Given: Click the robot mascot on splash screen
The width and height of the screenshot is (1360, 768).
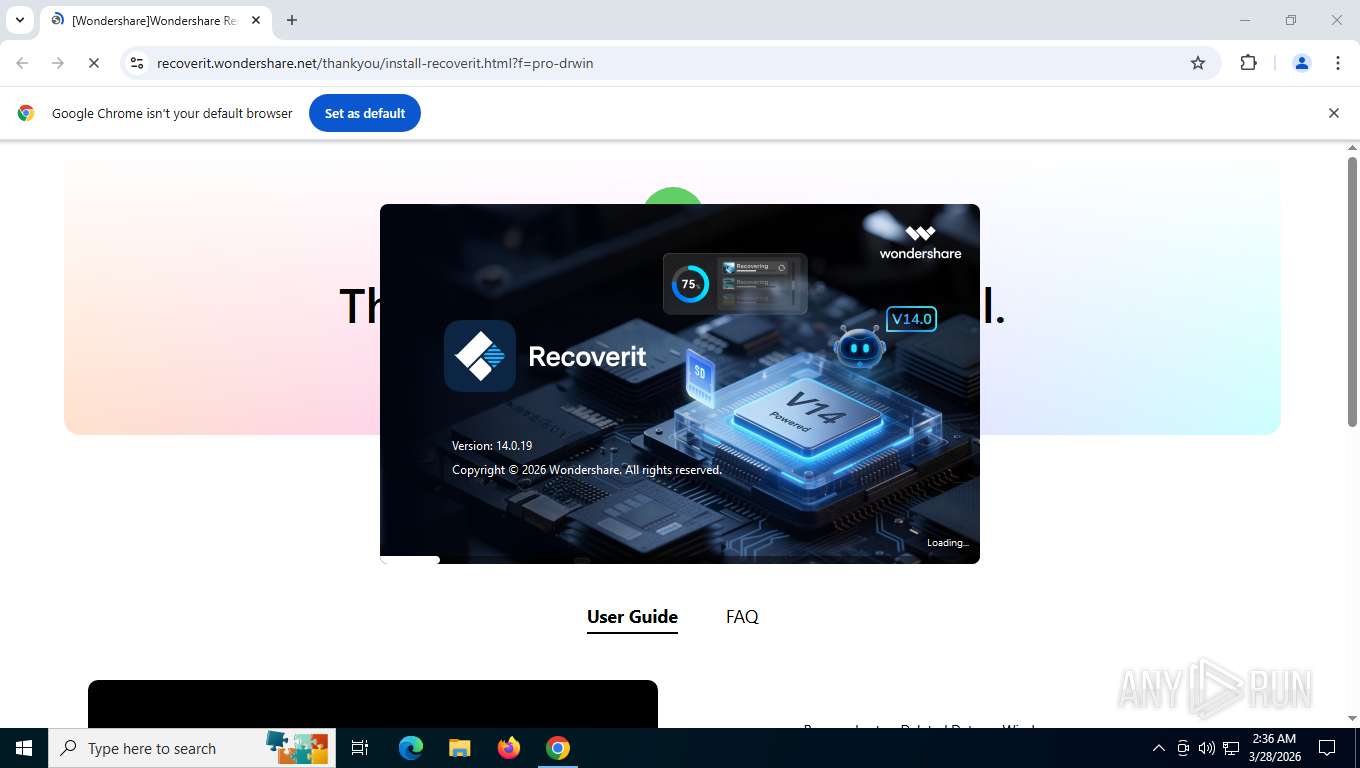Looking at the screenshot, I should tap(859, 347).
